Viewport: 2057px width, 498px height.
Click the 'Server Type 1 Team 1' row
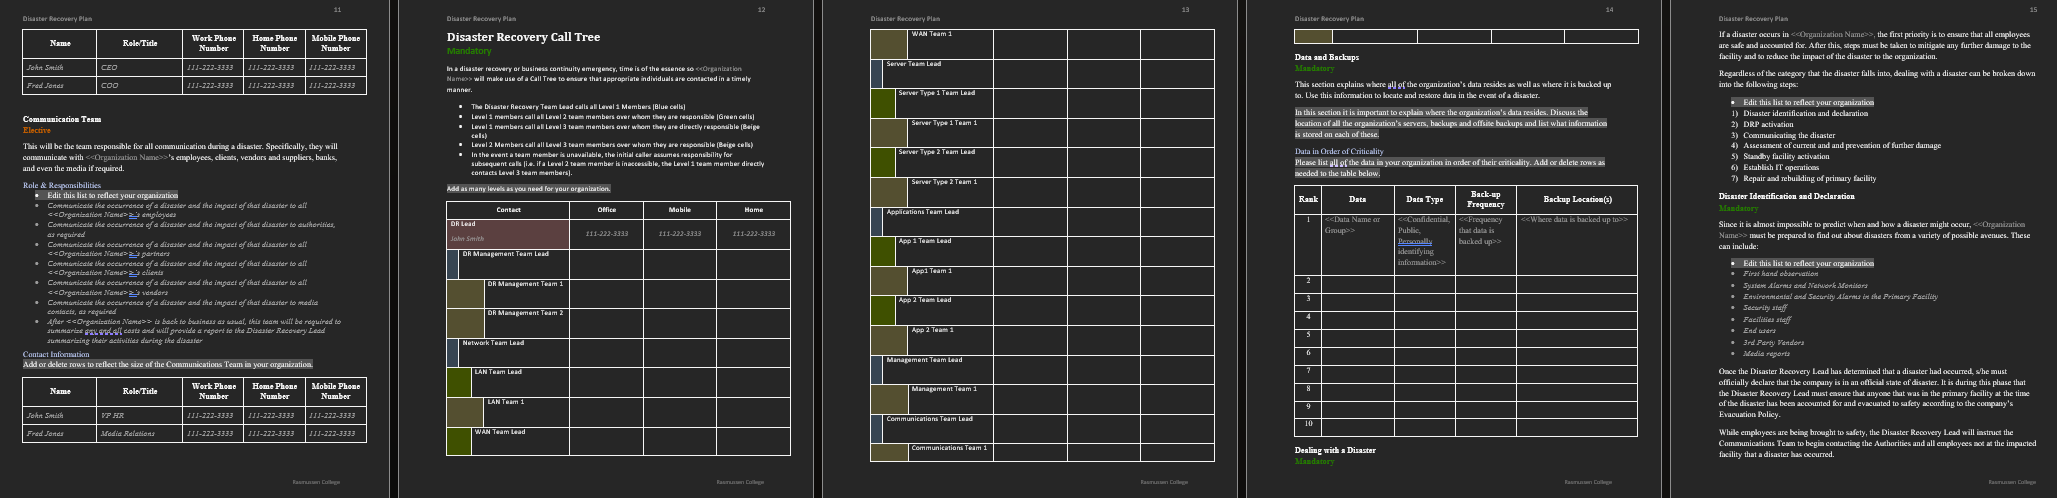pyautogui.click(x=1042, y=133)
